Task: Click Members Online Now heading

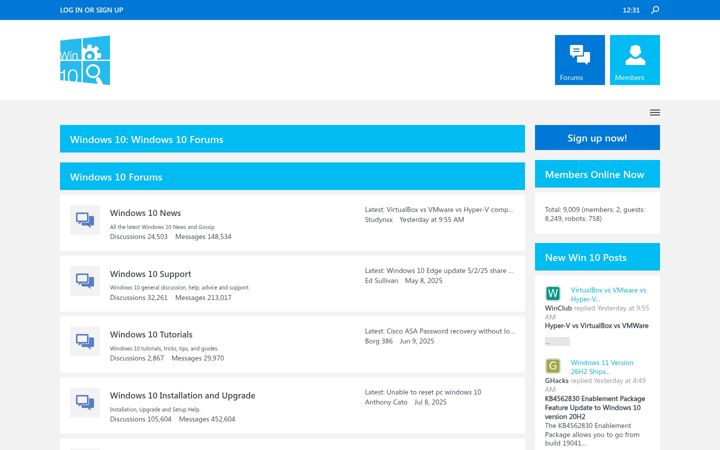Action: [x=597, y=174]
